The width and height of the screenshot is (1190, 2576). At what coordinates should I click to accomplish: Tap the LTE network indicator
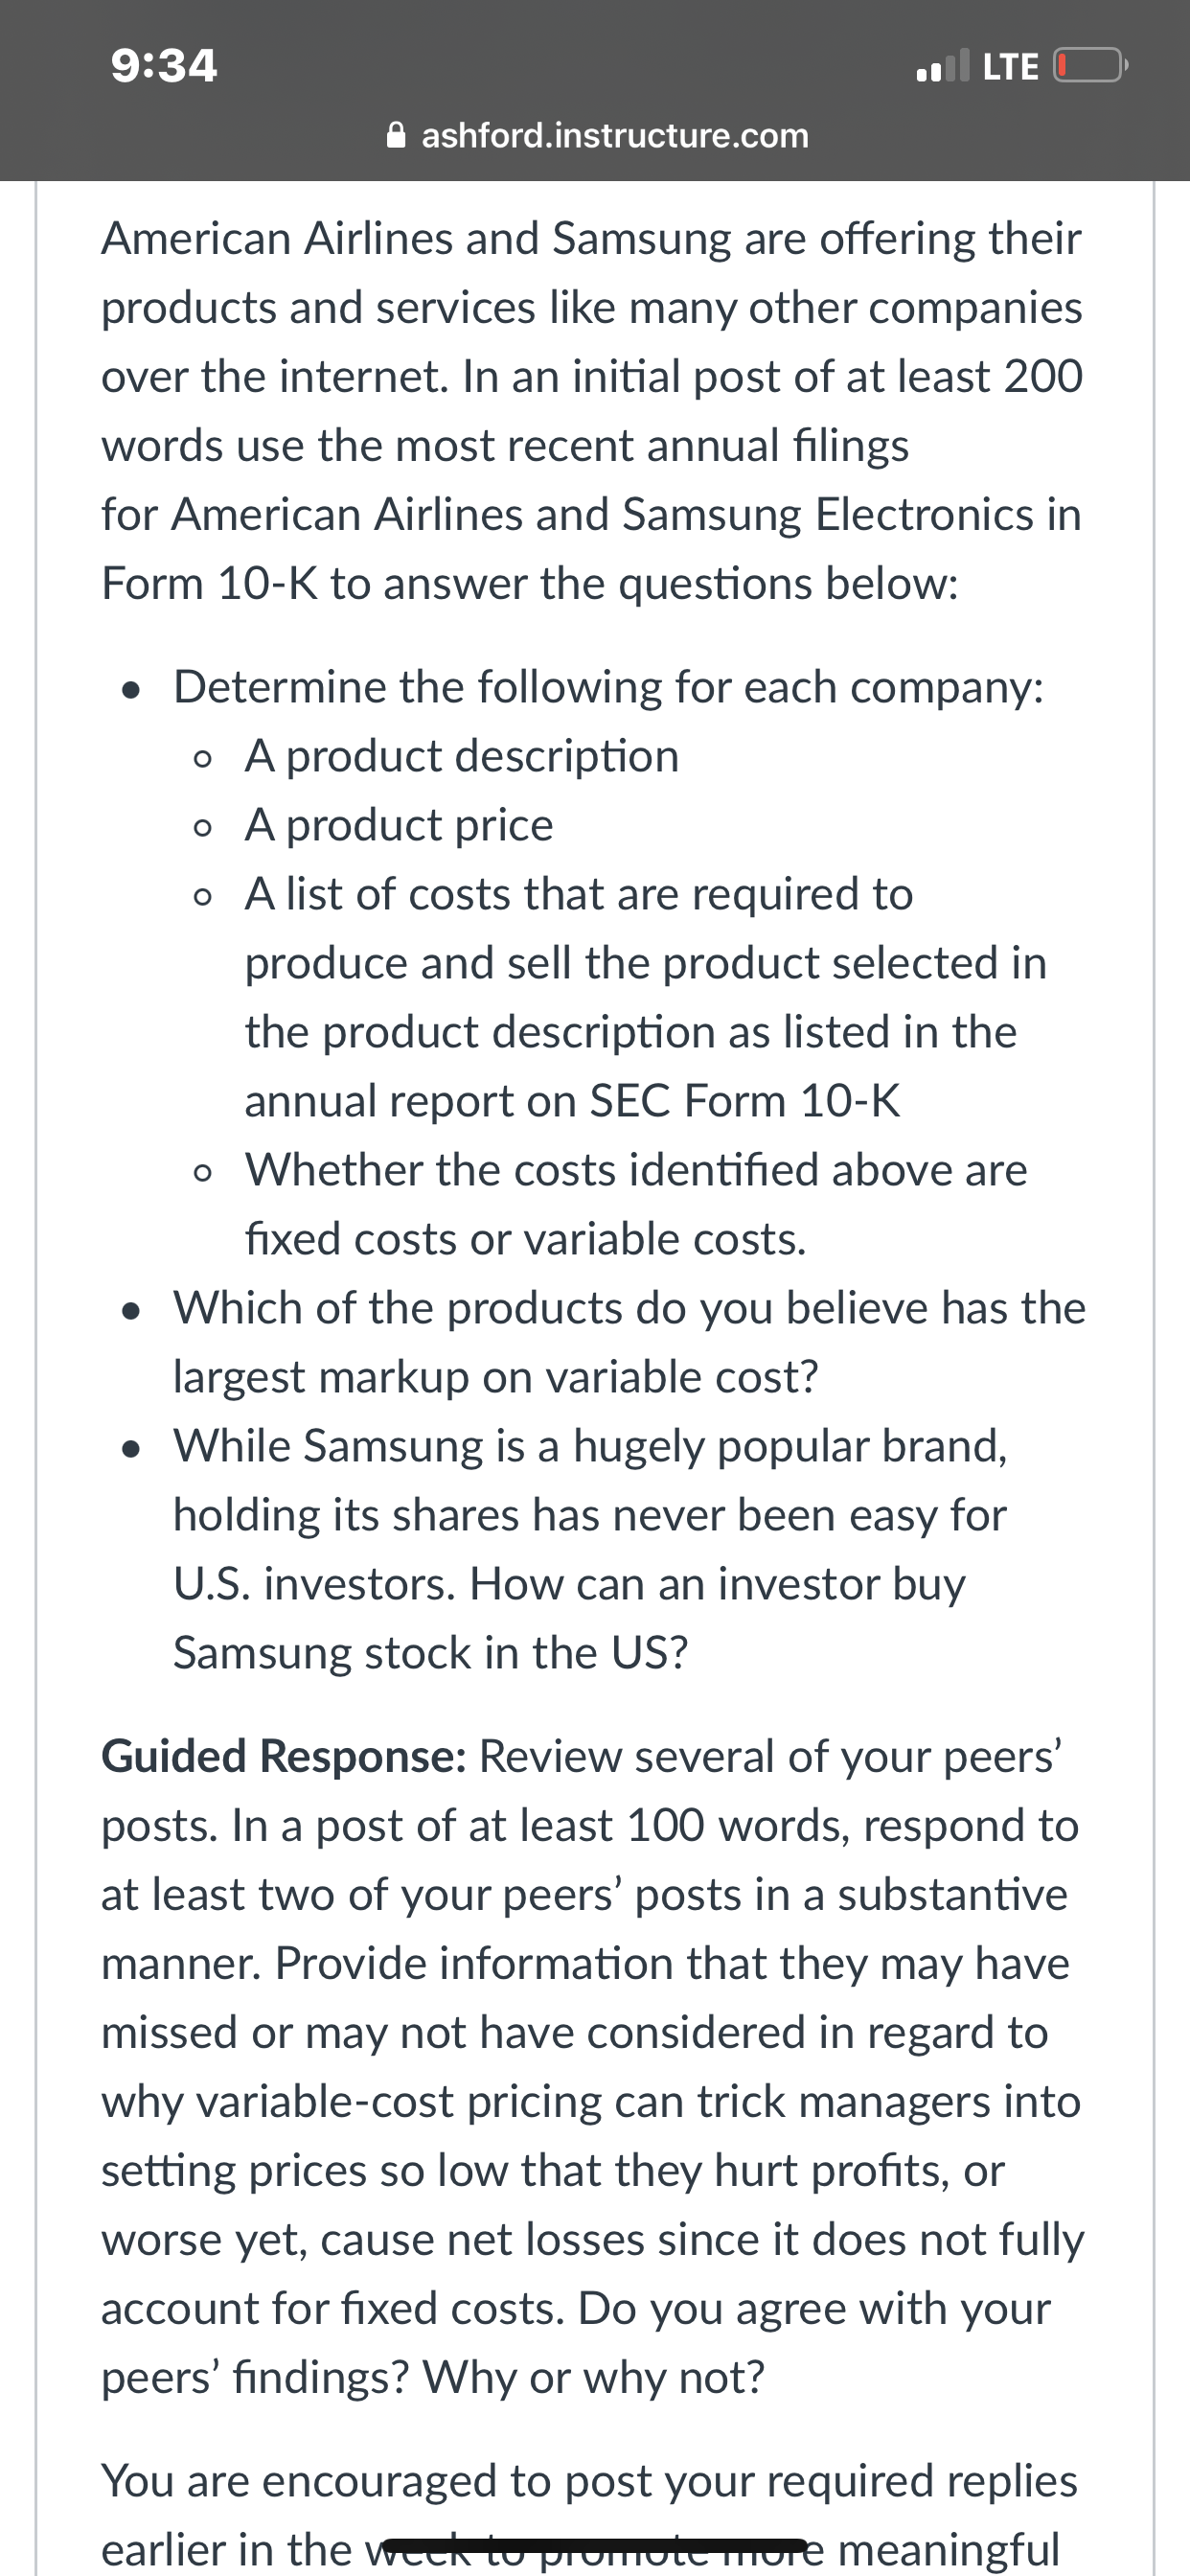[x=1010, y=67]
